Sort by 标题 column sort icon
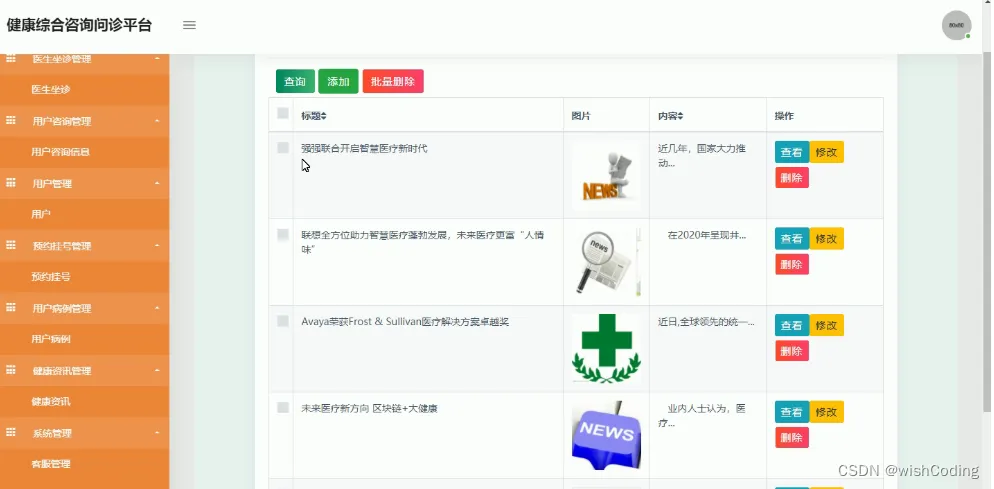 (323, 116)
